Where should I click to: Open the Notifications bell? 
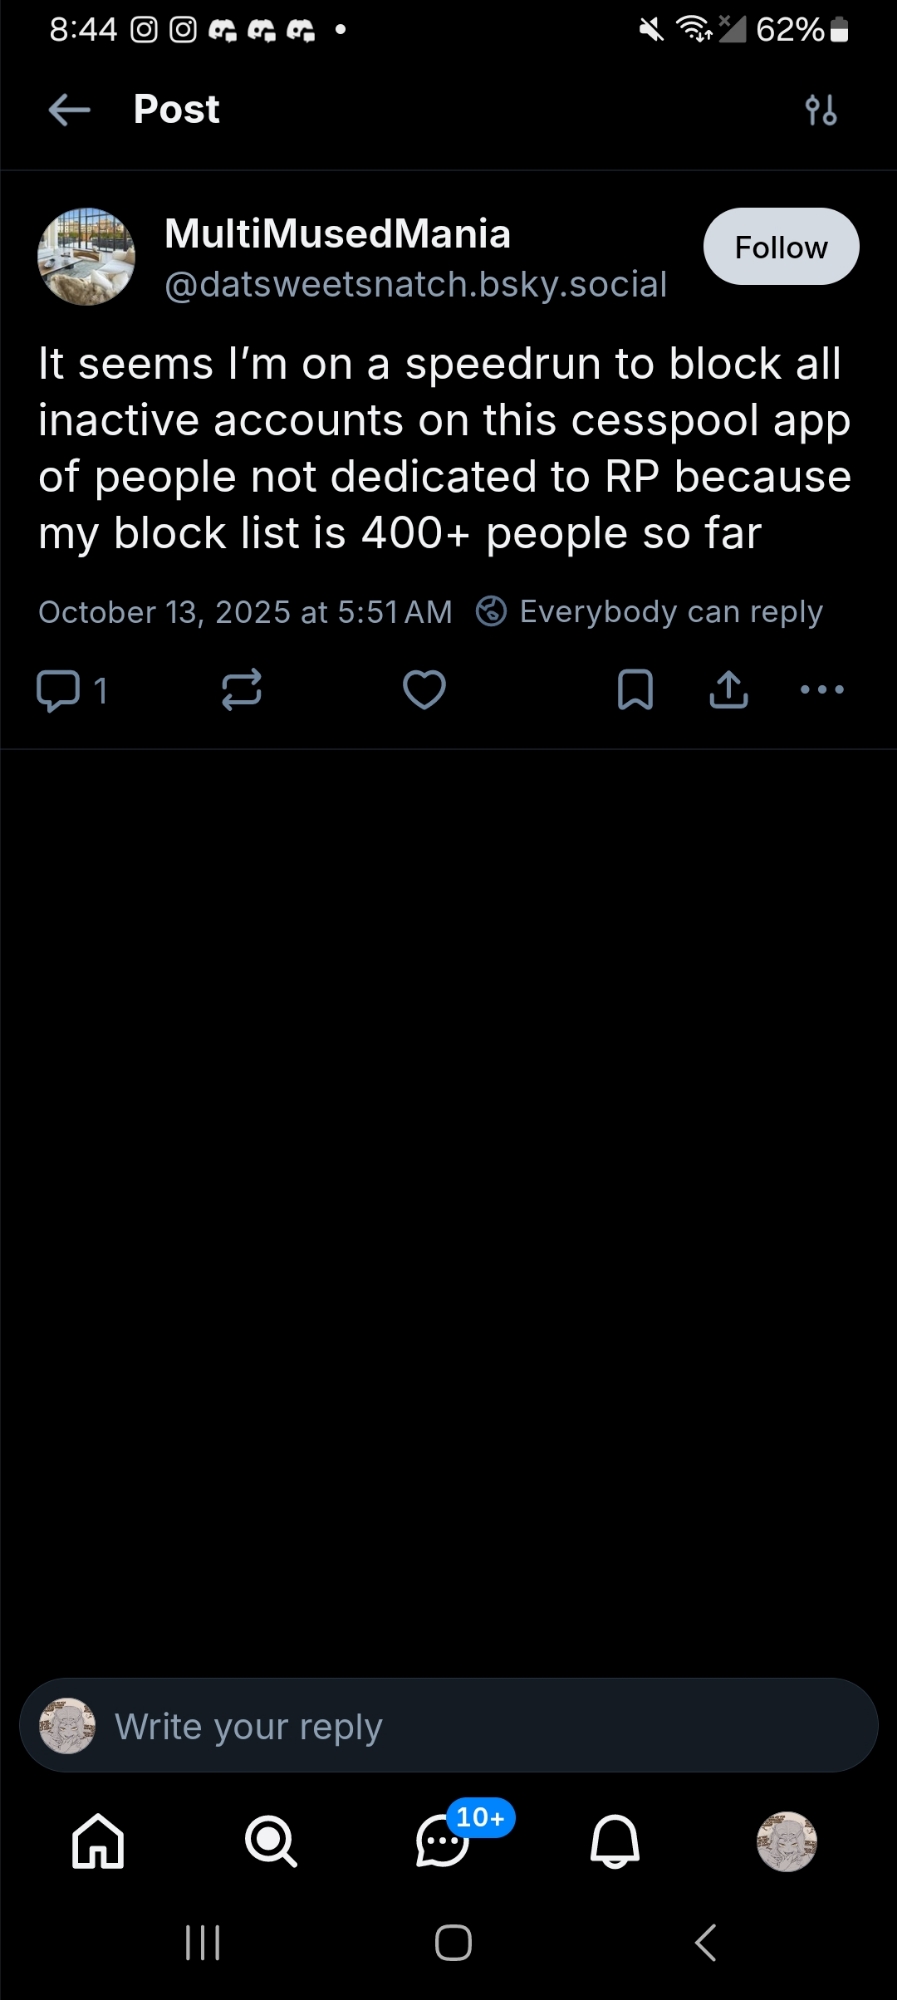(x=615, y=1841)
